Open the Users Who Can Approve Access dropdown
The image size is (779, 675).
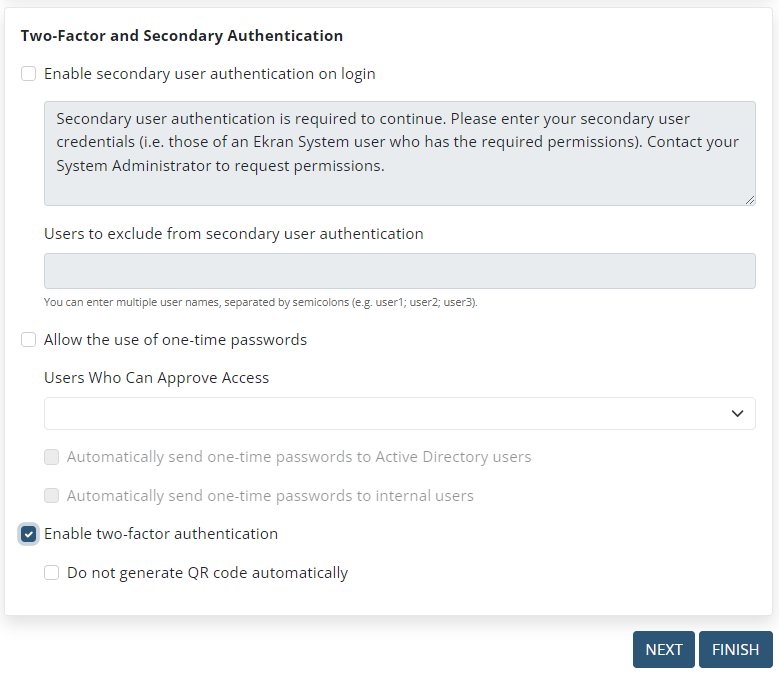click(399, 413)
